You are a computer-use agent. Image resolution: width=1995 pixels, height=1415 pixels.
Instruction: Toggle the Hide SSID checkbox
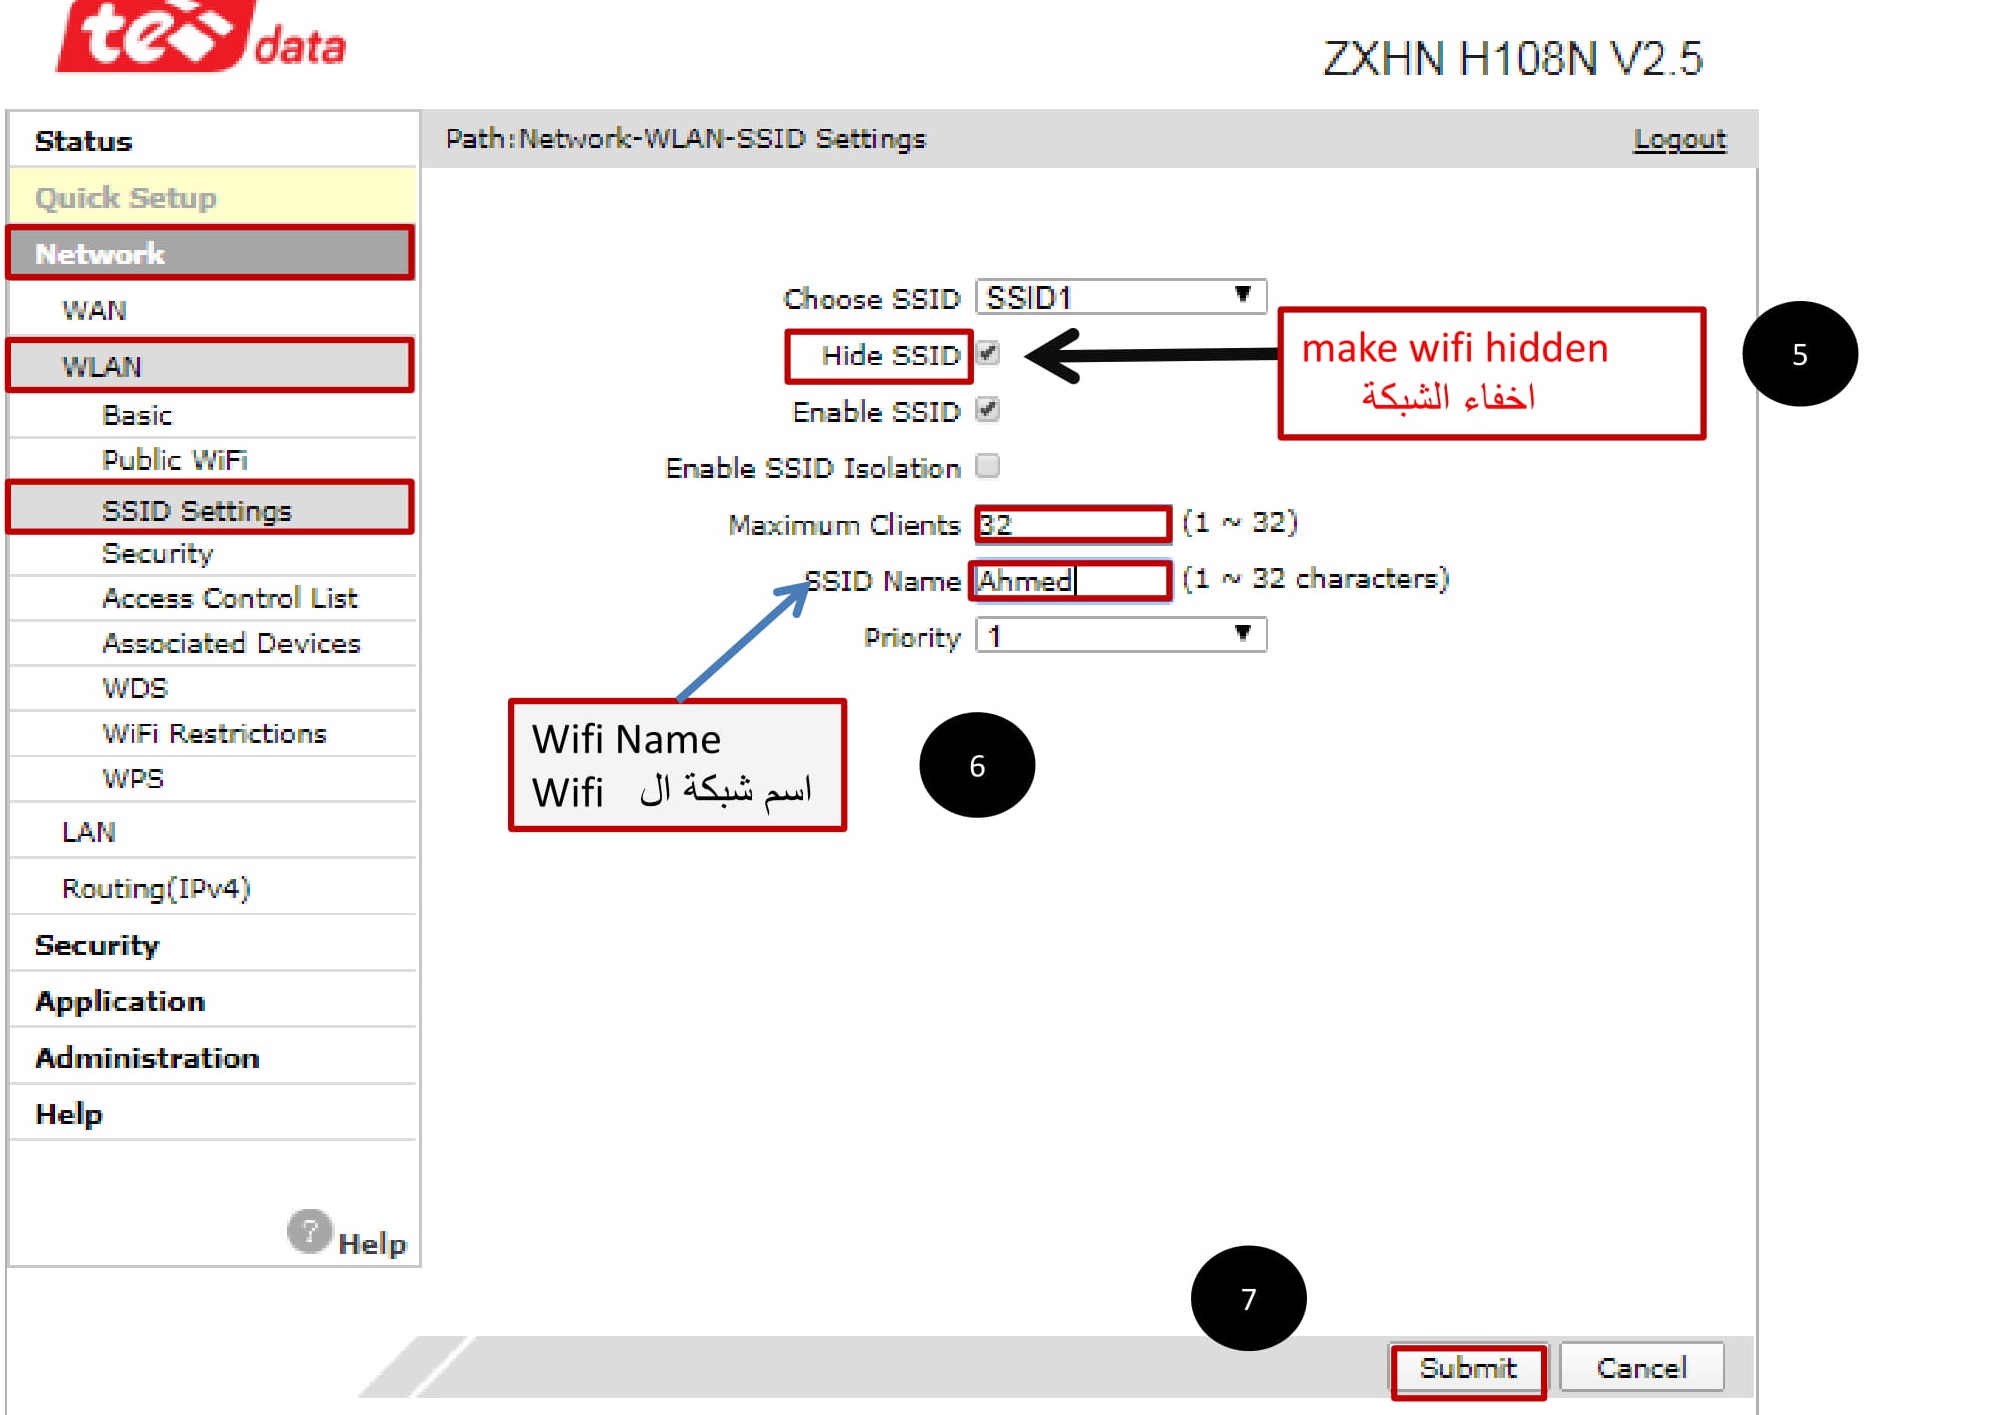[987, 353]
